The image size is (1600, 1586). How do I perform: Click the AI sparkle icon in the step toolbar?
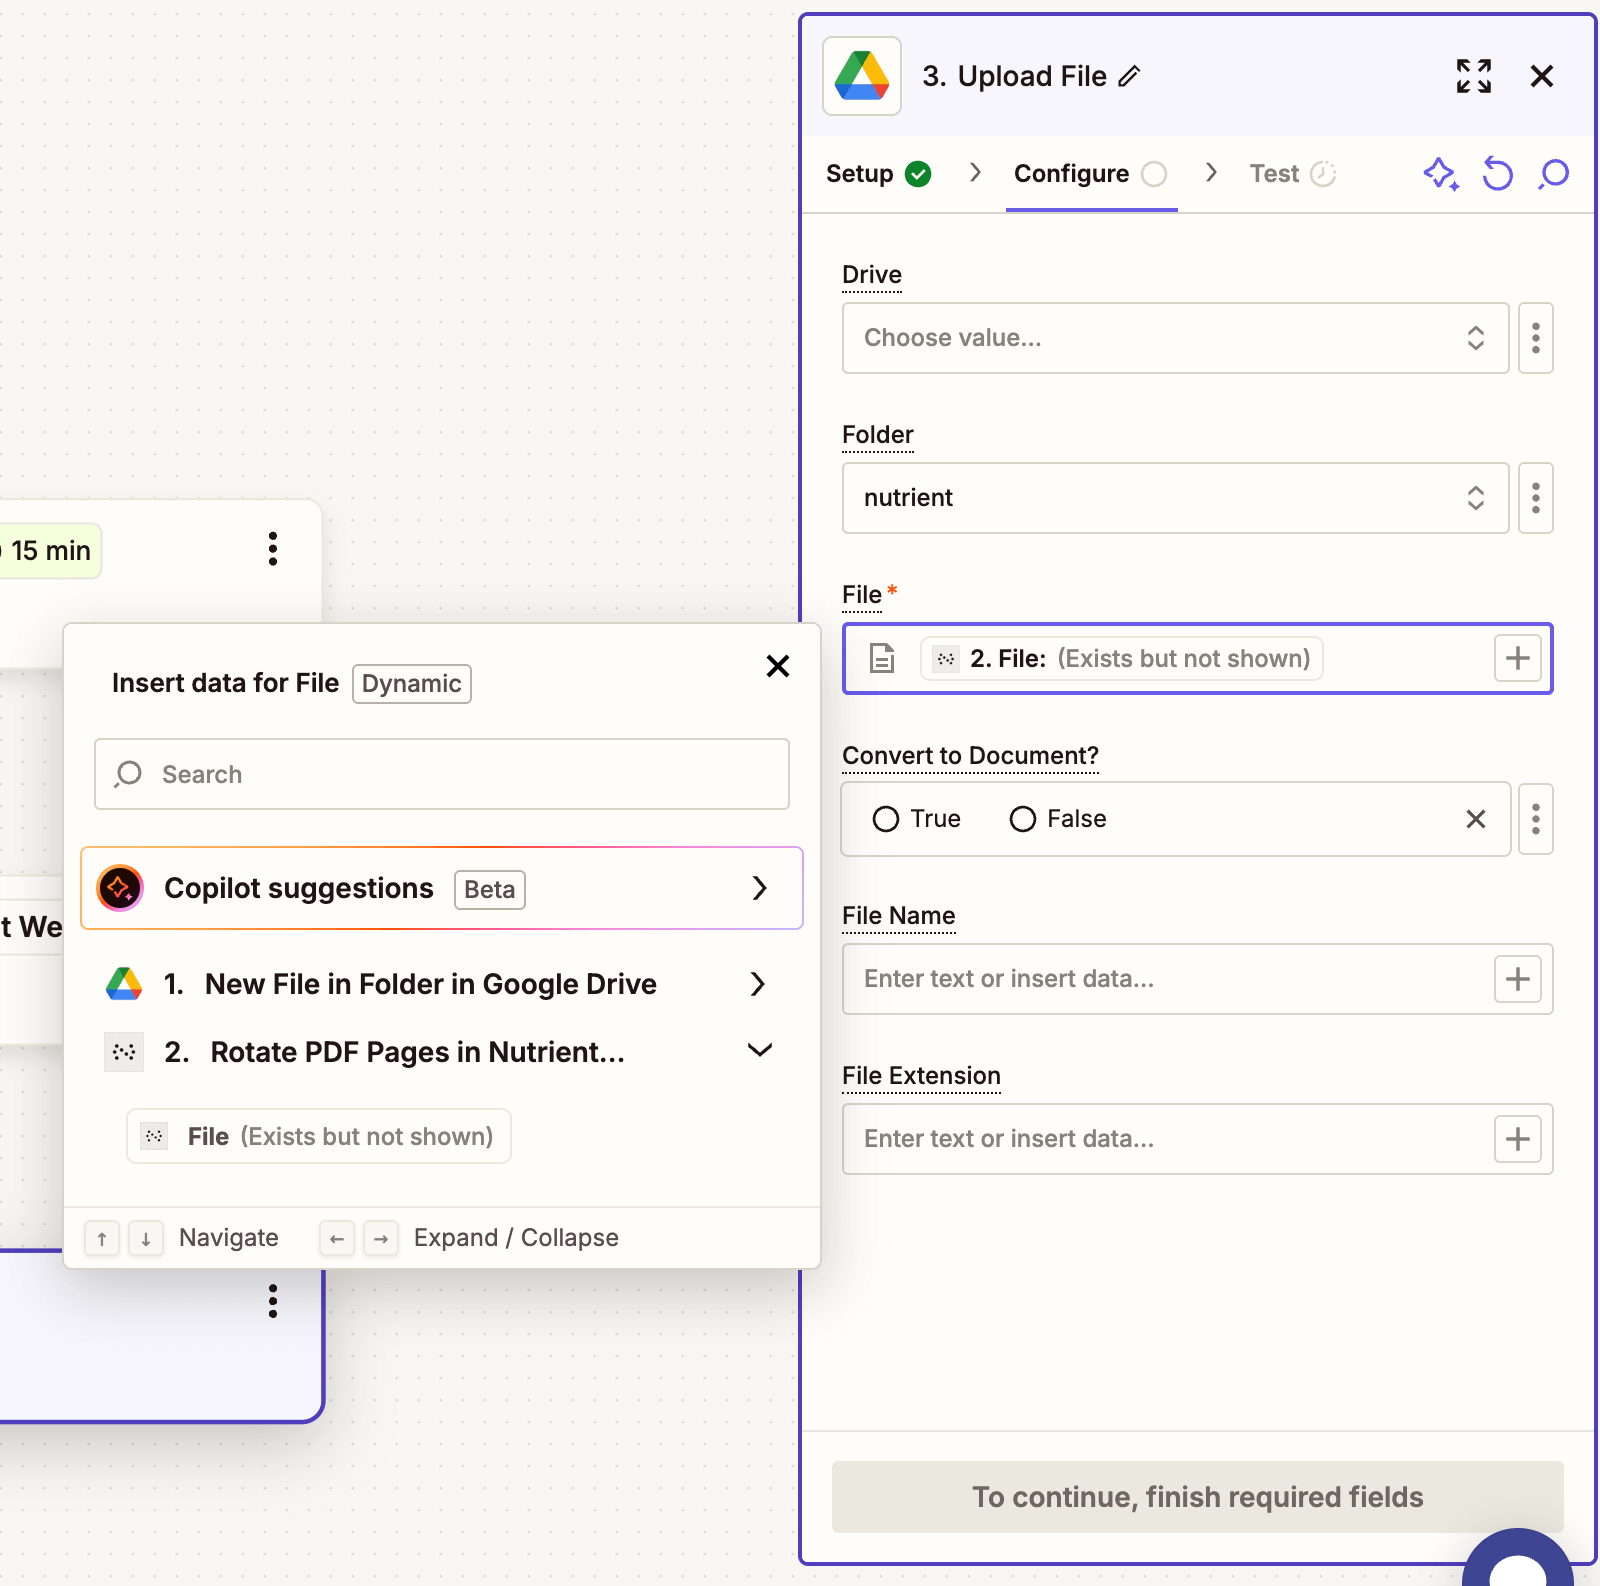point(1440,174)
